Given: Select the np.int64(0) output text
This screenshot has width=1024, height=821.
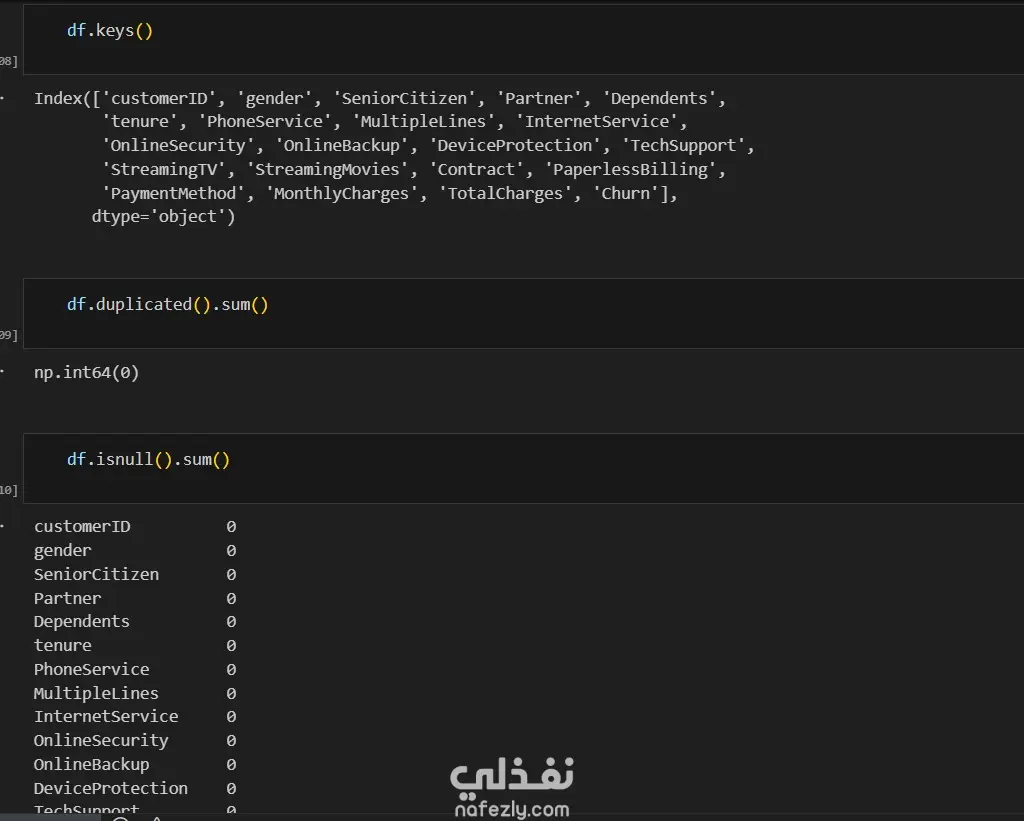Looking at the screenshot, I should pyautogui.click(x=87, y=373).
